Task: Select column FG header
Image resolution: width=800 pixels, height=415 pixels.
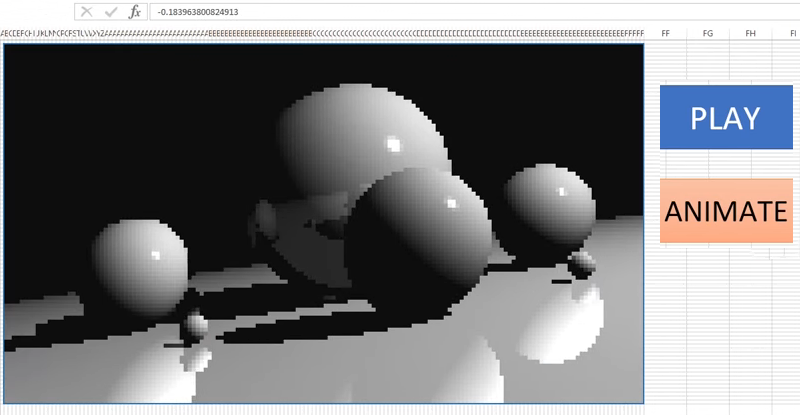Action: click(x=708, y=33)
